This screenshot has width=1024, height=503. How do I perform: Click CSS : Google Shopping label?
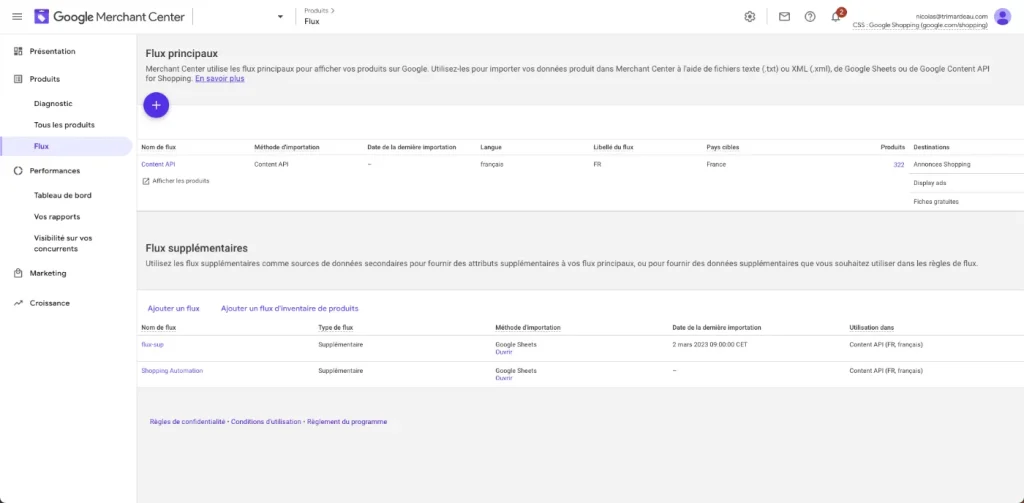coord(920,24)
